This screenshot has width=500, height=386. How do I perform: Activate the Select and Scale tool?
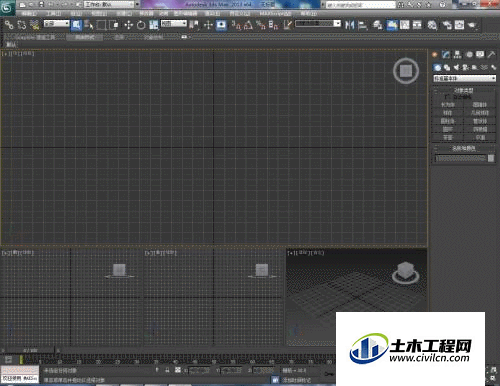coord(153,25)
